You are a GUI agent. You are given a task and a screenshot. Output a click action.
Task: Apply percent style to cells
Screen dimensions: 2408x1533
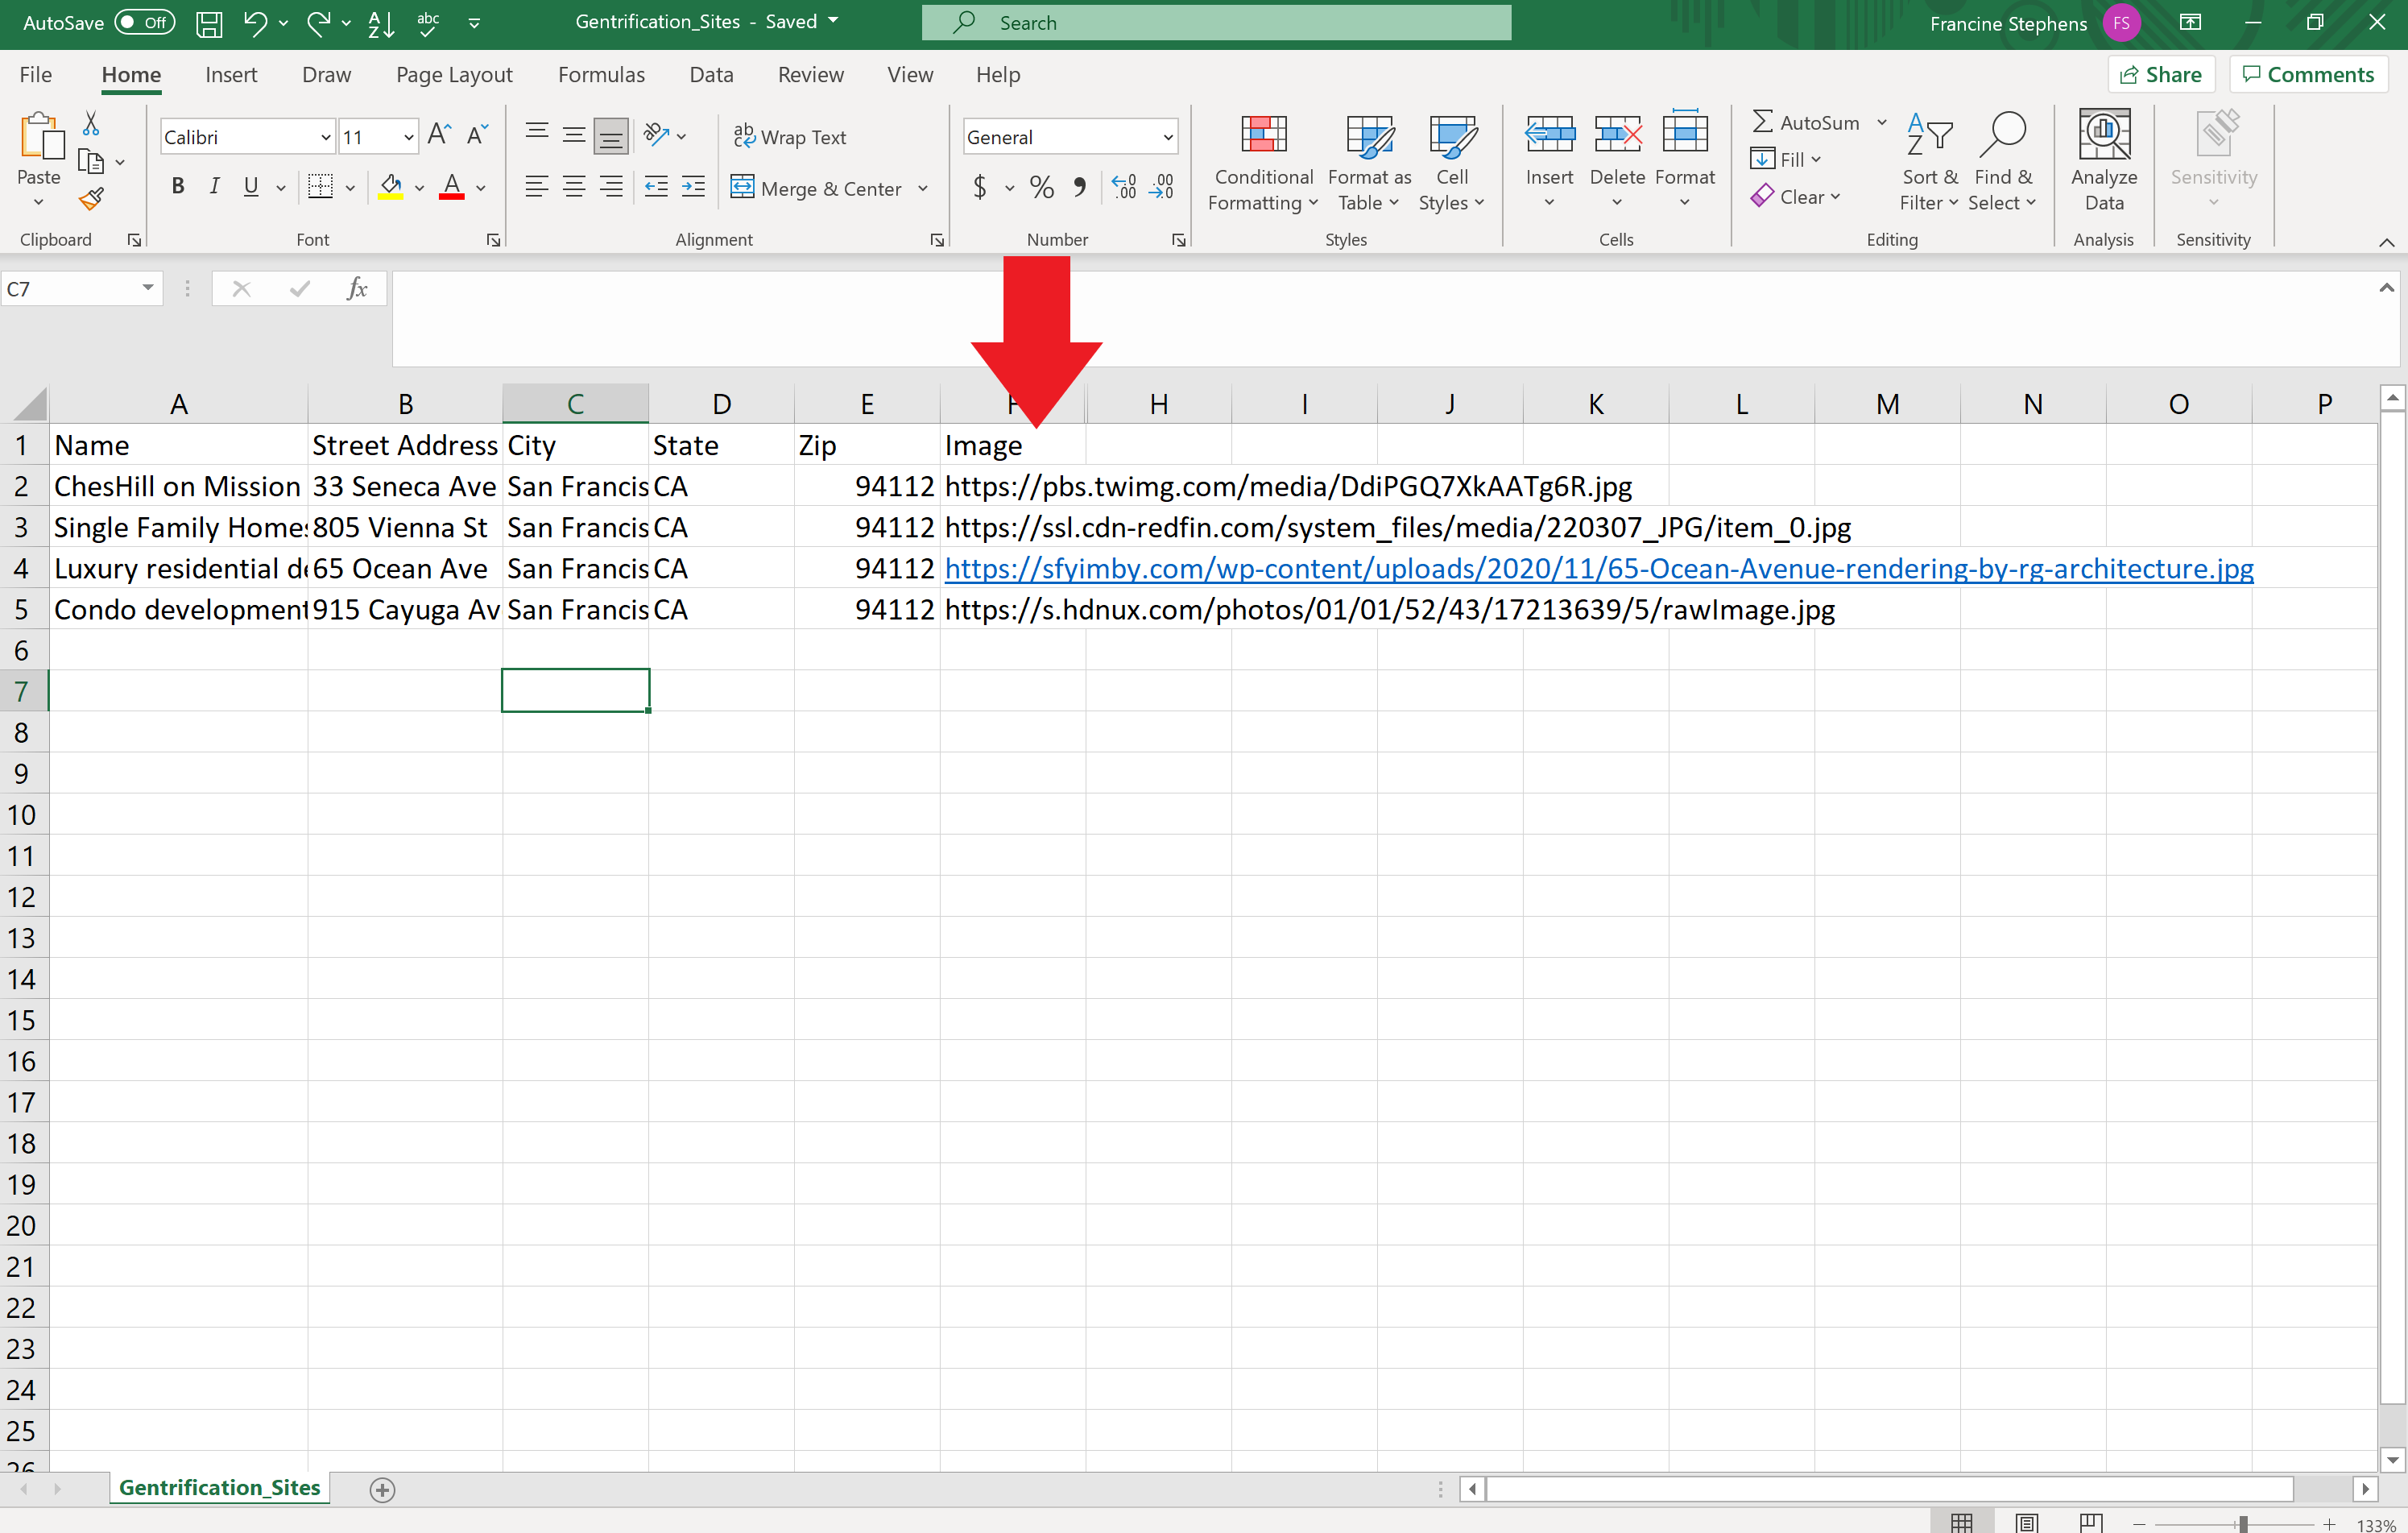(x=1041, y=187)
